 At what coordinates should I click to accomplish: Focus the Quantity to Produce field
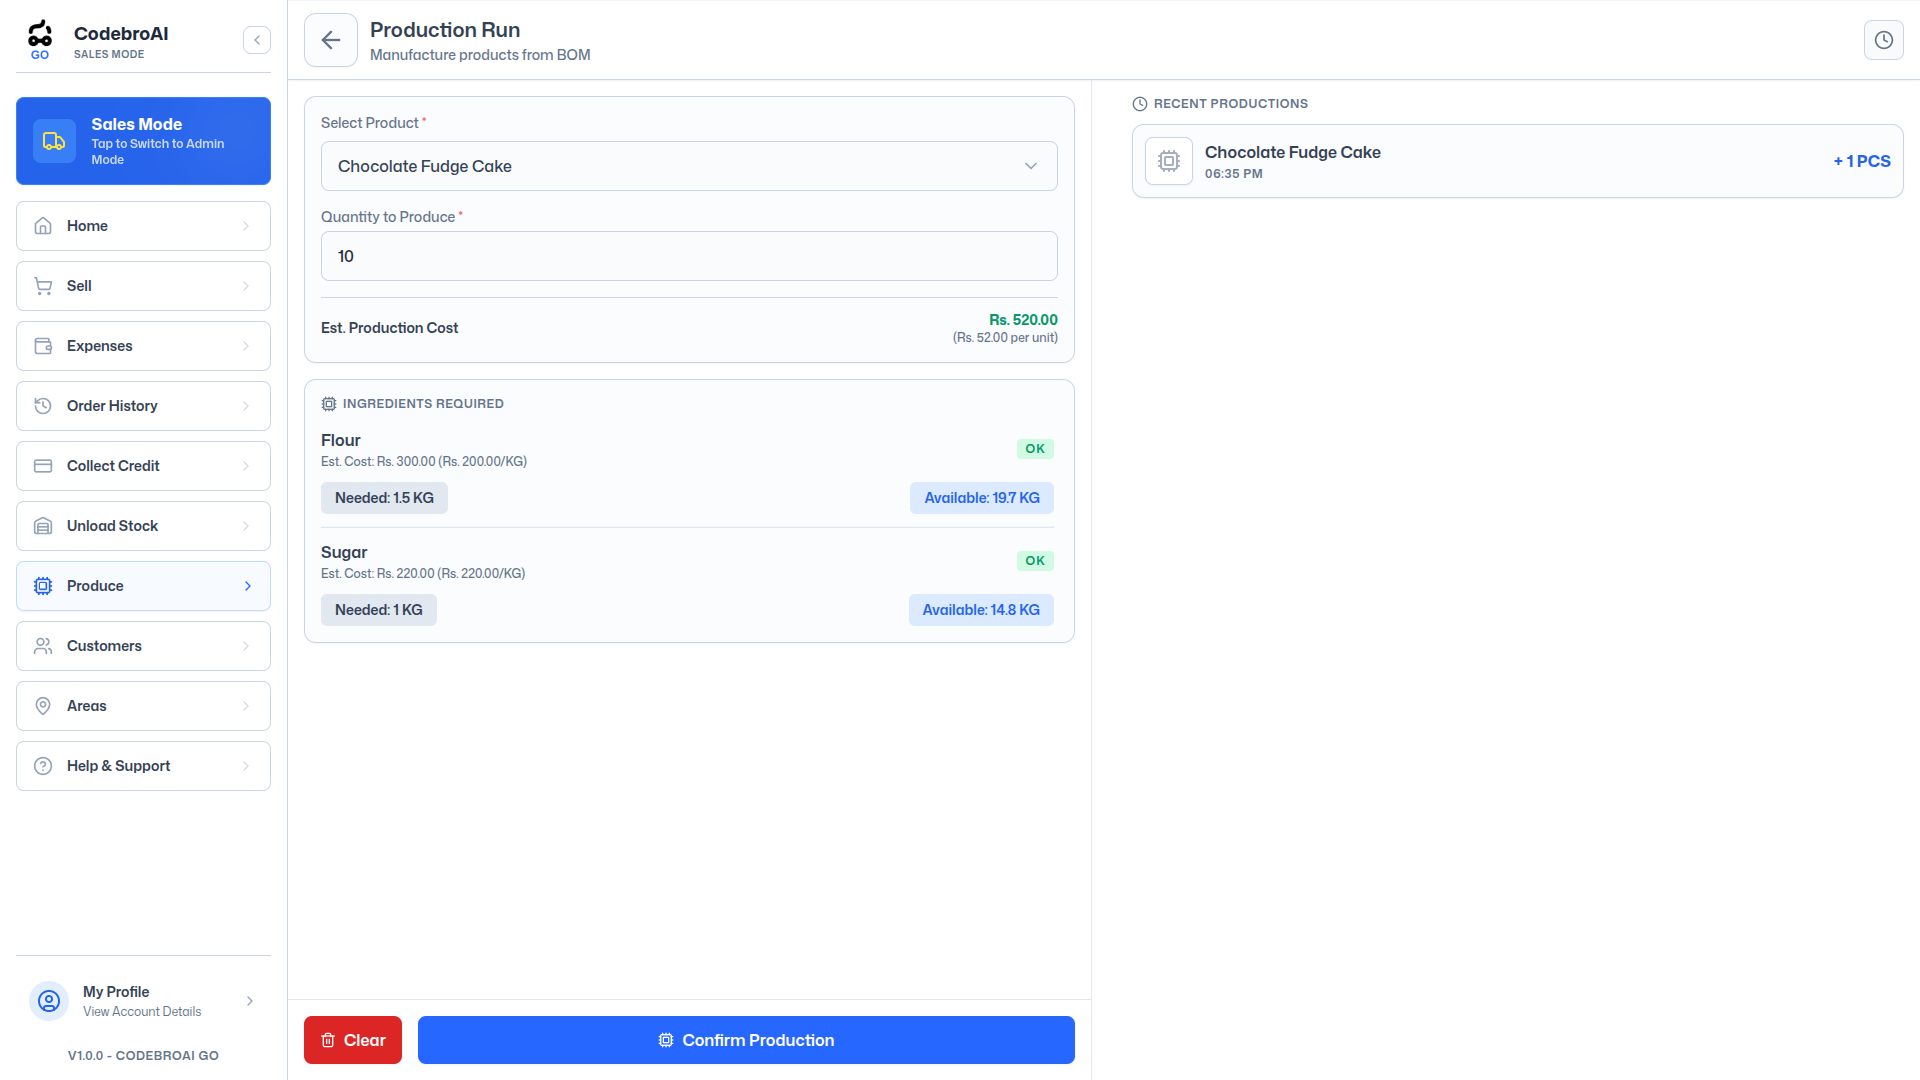pos(689,256)
